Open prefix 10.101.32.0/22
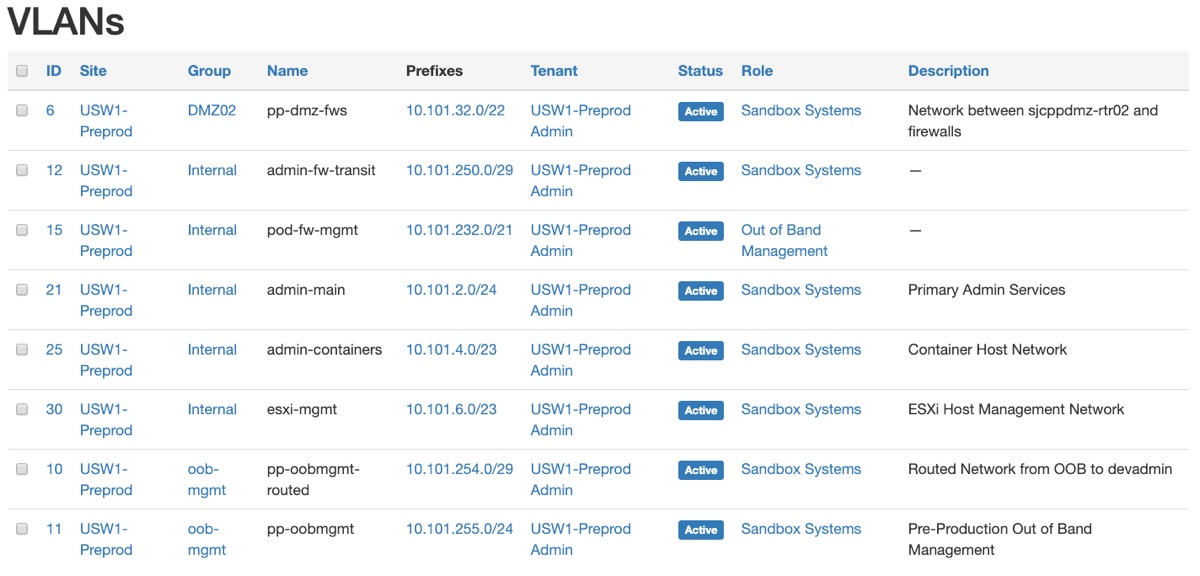This screenshot has height=576, width=1200. [x=455, y=111]
